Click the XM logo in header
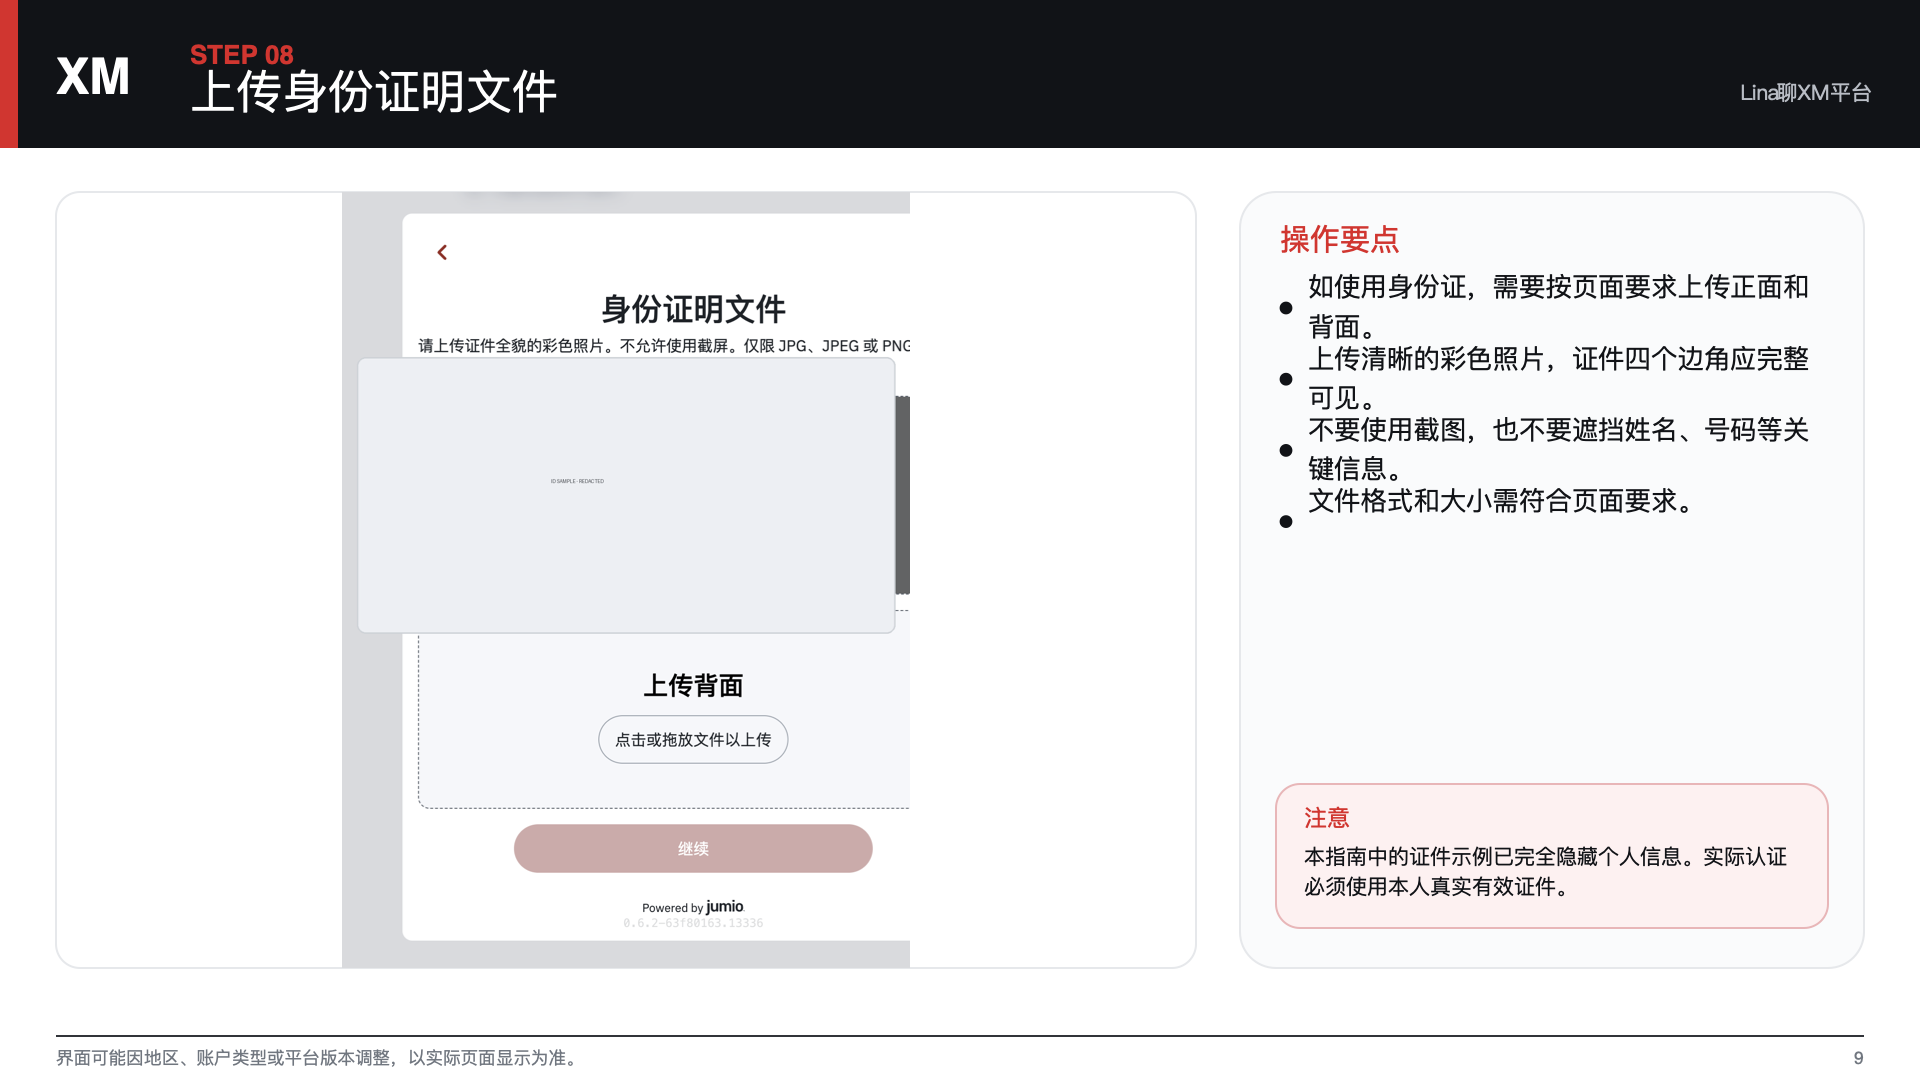This screenshot has height=1080, width=1920. coord(93,77)
